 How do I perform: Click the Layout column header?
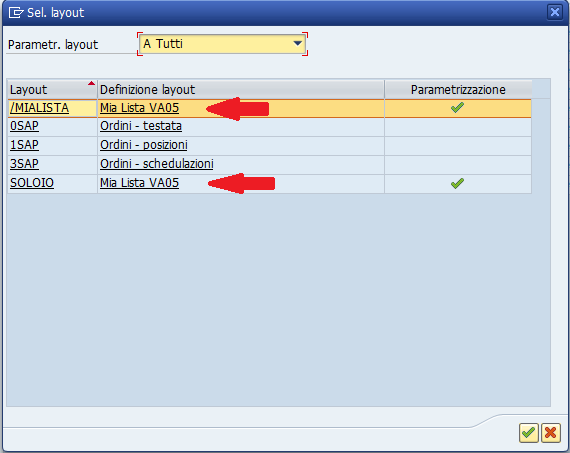click(52, 89)
